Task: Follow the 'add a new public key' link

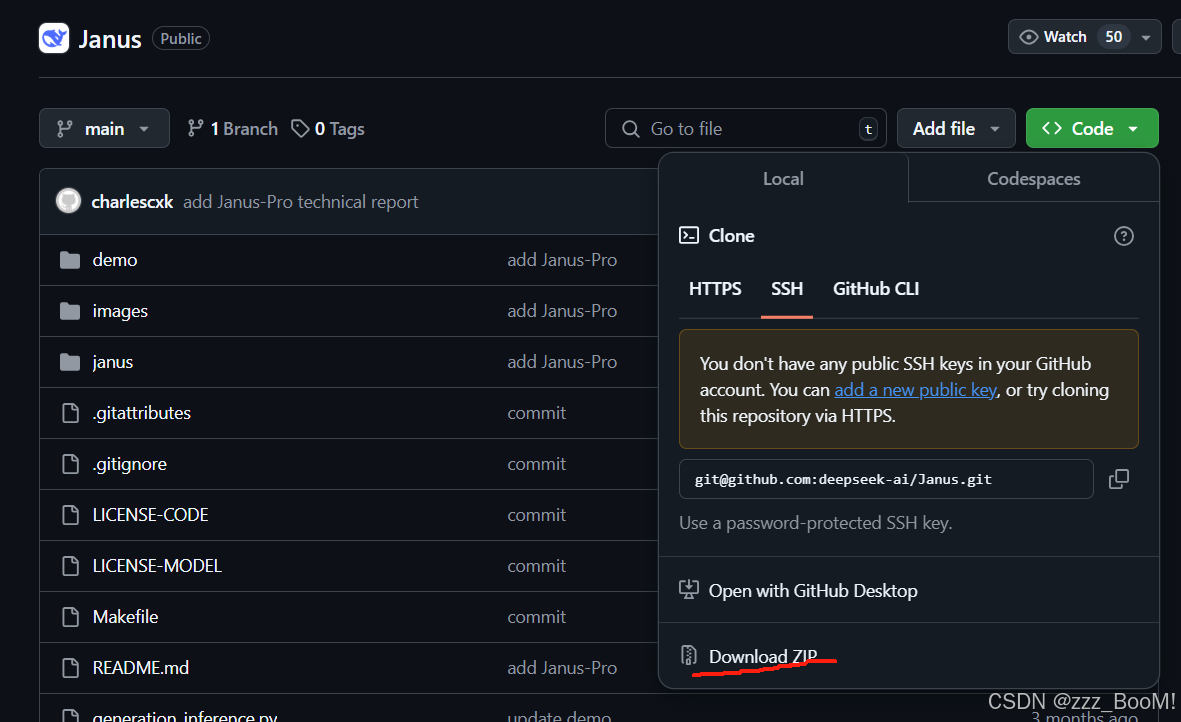Action: click(x=915, y=390)
